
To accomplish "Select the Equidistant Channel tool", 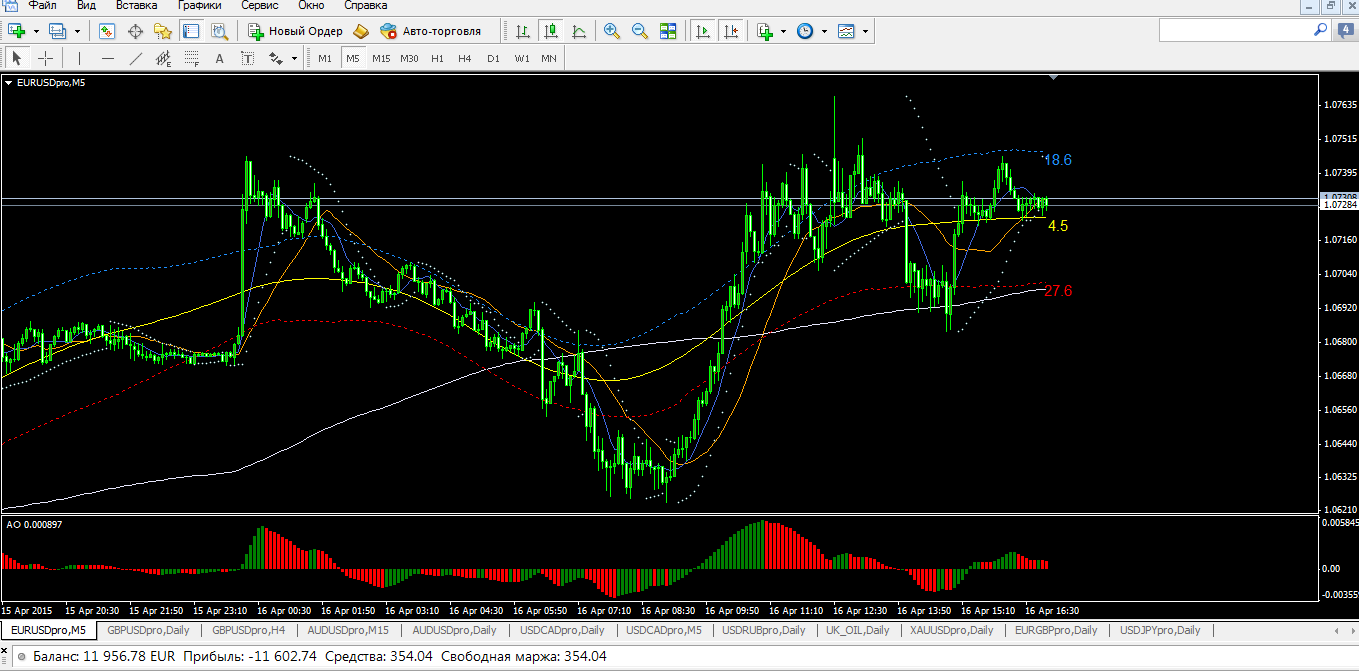I will tap(163, 58).
